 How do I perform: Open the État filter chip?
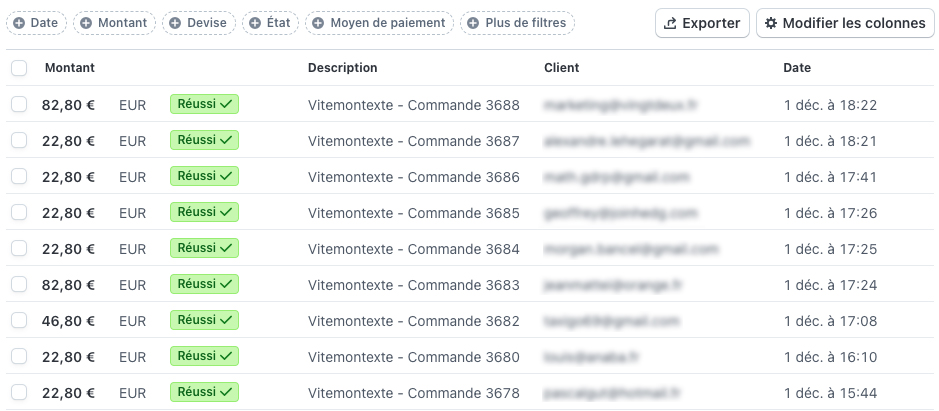[270, 23]
